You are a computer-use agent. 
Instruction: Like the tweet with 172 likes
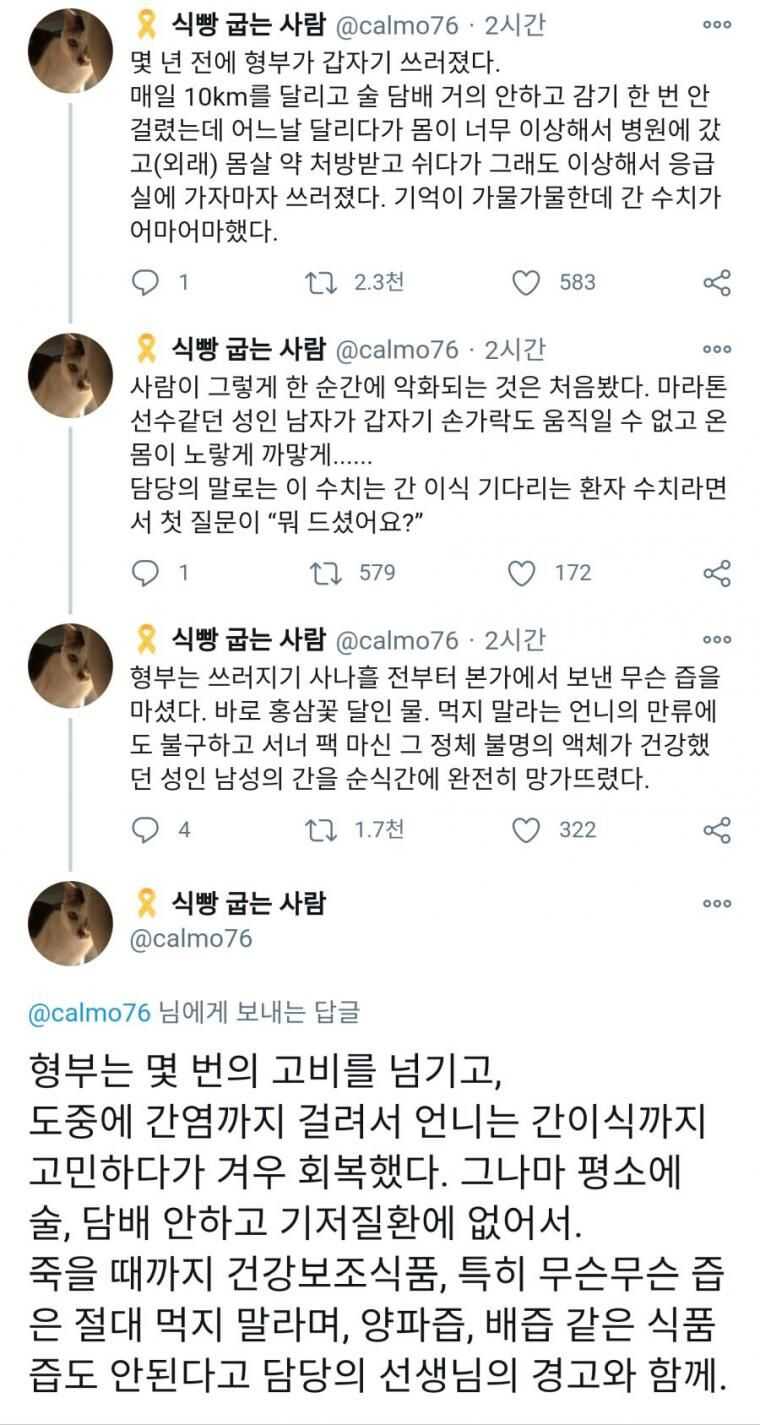522,573
